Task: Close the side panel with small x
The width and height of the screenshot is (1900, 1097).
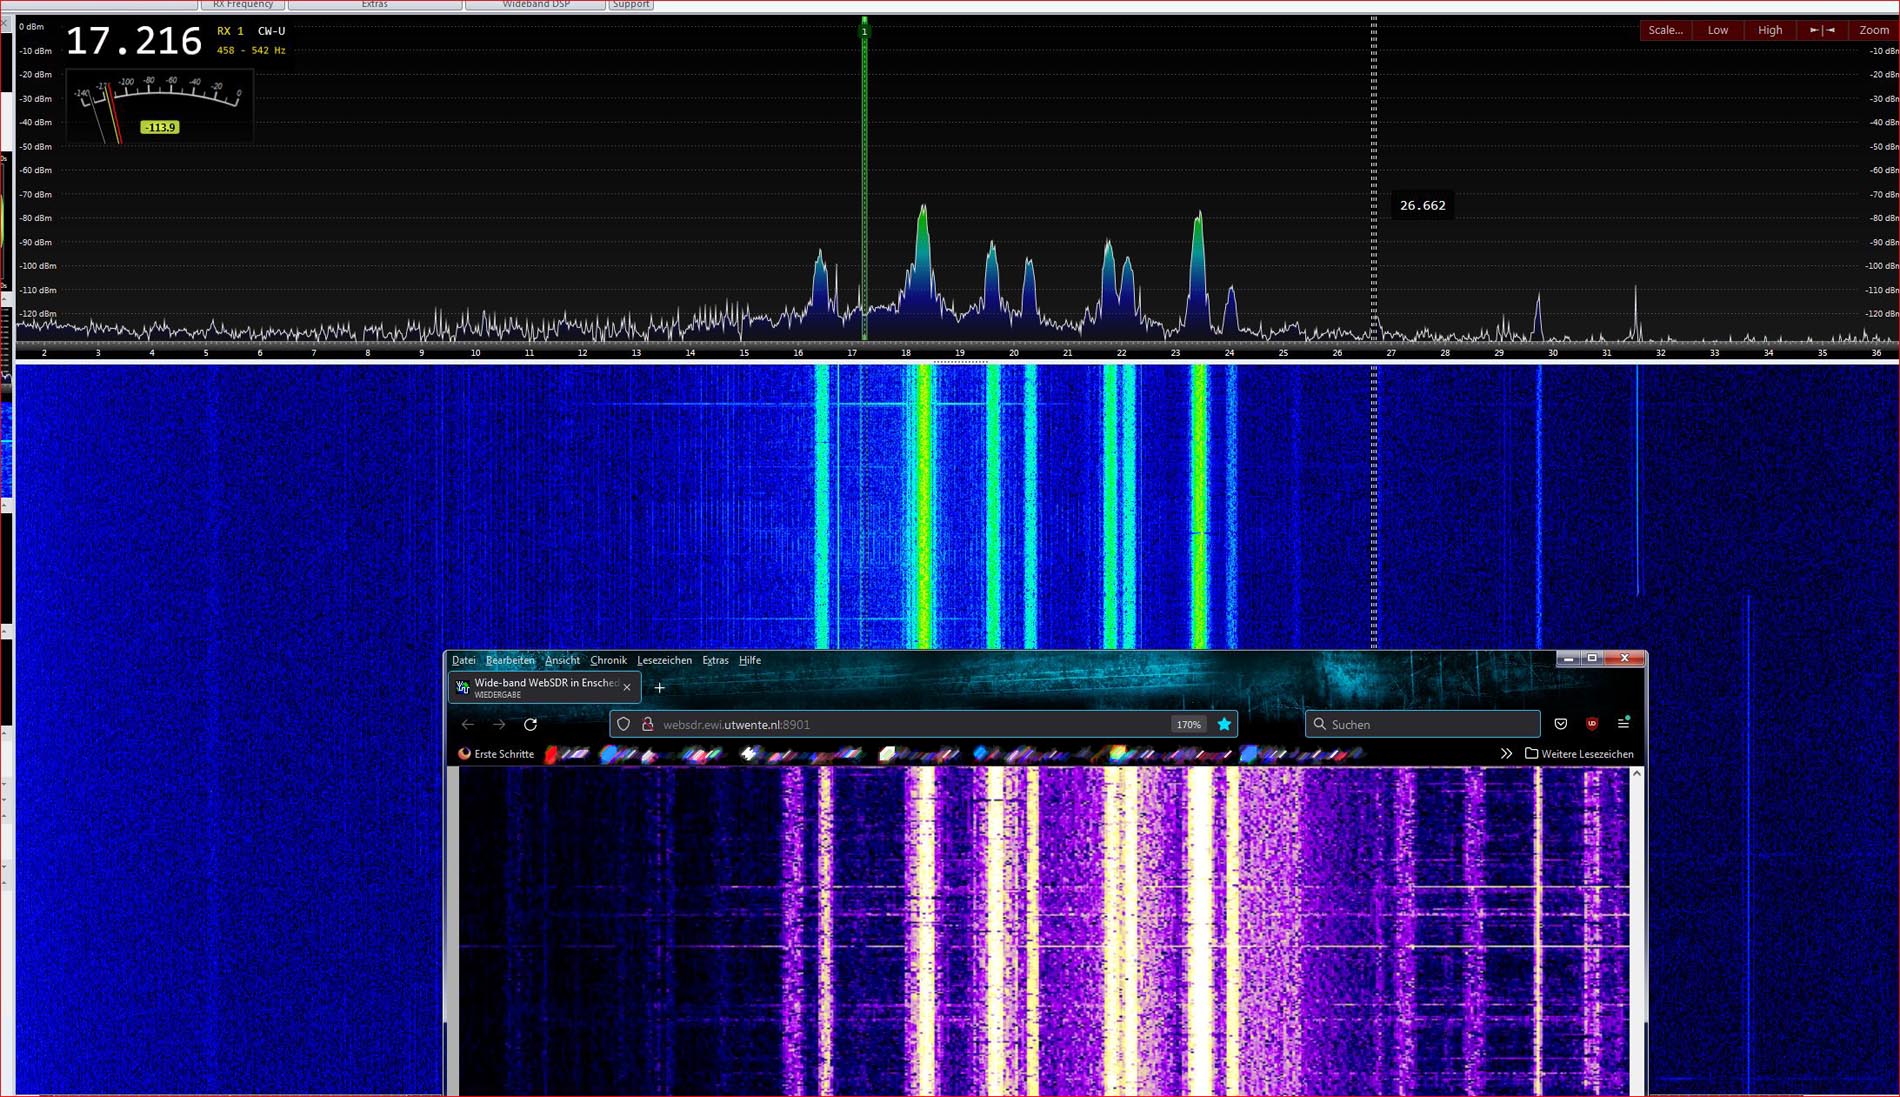Action: tap(6, 24)
